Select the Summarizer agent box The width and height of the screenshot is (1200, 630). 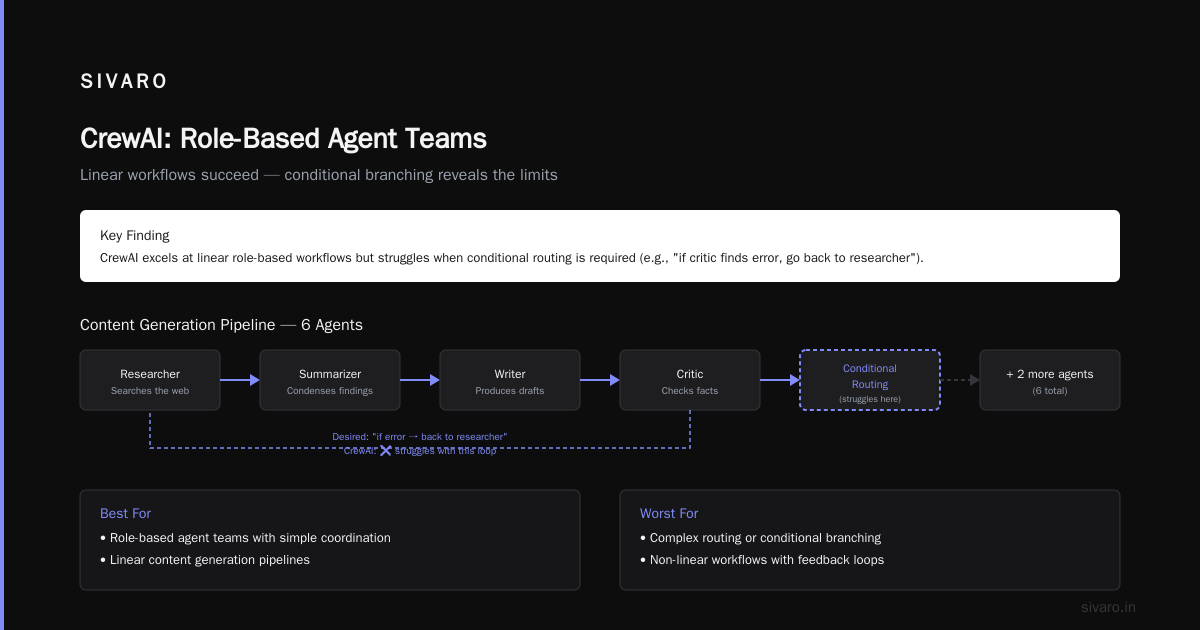[330, 380]
